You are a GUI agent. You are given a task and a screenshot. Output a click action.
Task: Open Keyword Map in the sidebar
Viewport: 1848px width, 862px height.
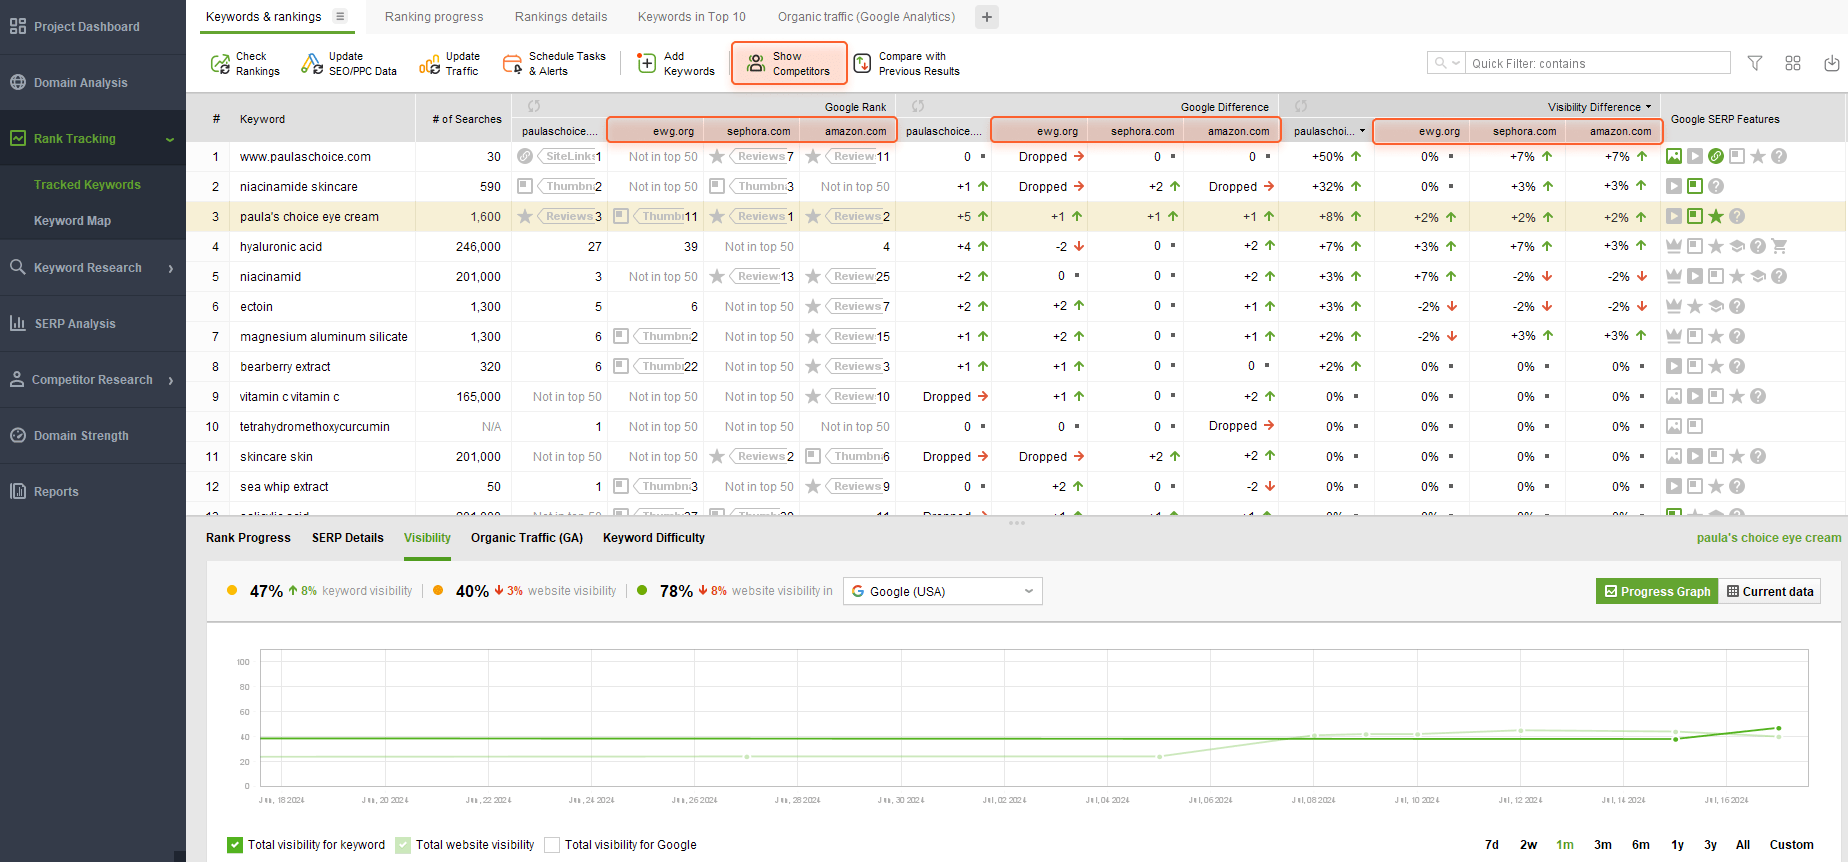72,221
